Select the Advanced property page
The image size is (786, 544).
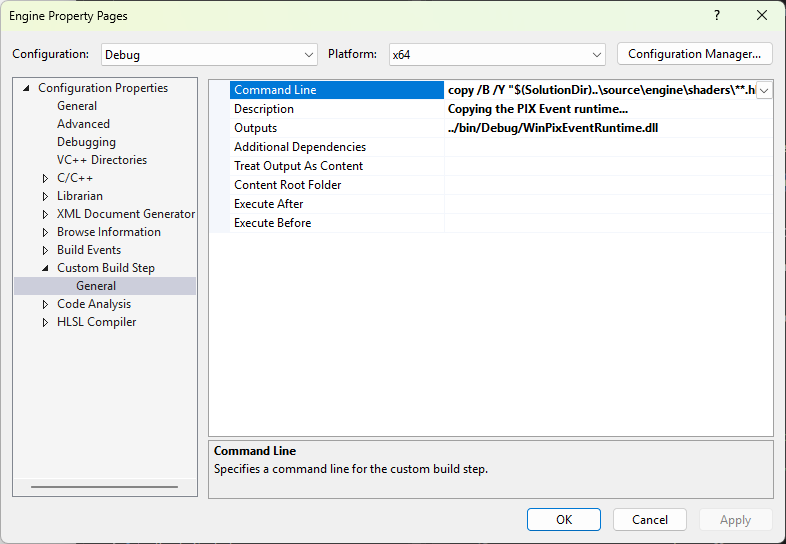[x=83, y=124]
